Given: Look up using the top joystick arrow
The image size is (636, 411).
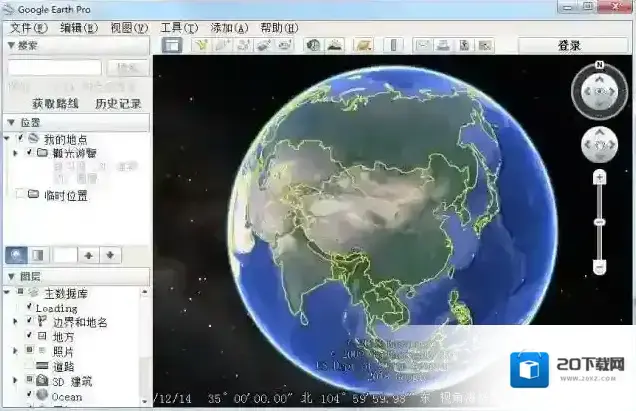Looking at the screenshot, I should tap(599, 80).
